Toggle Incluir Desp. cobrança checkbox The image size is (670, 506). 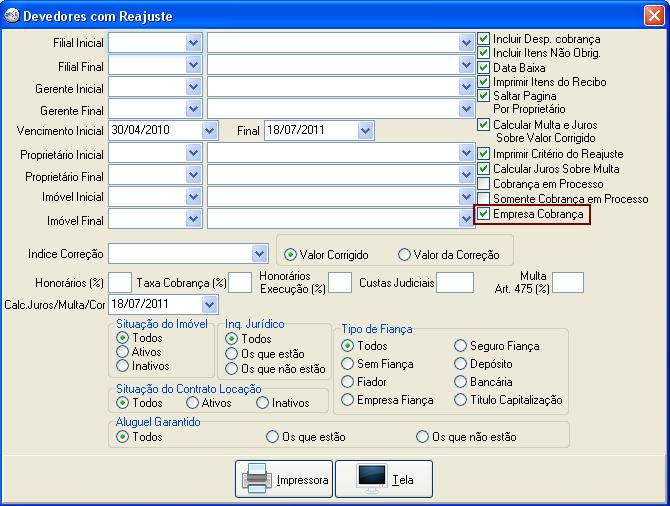click(484, 39)
